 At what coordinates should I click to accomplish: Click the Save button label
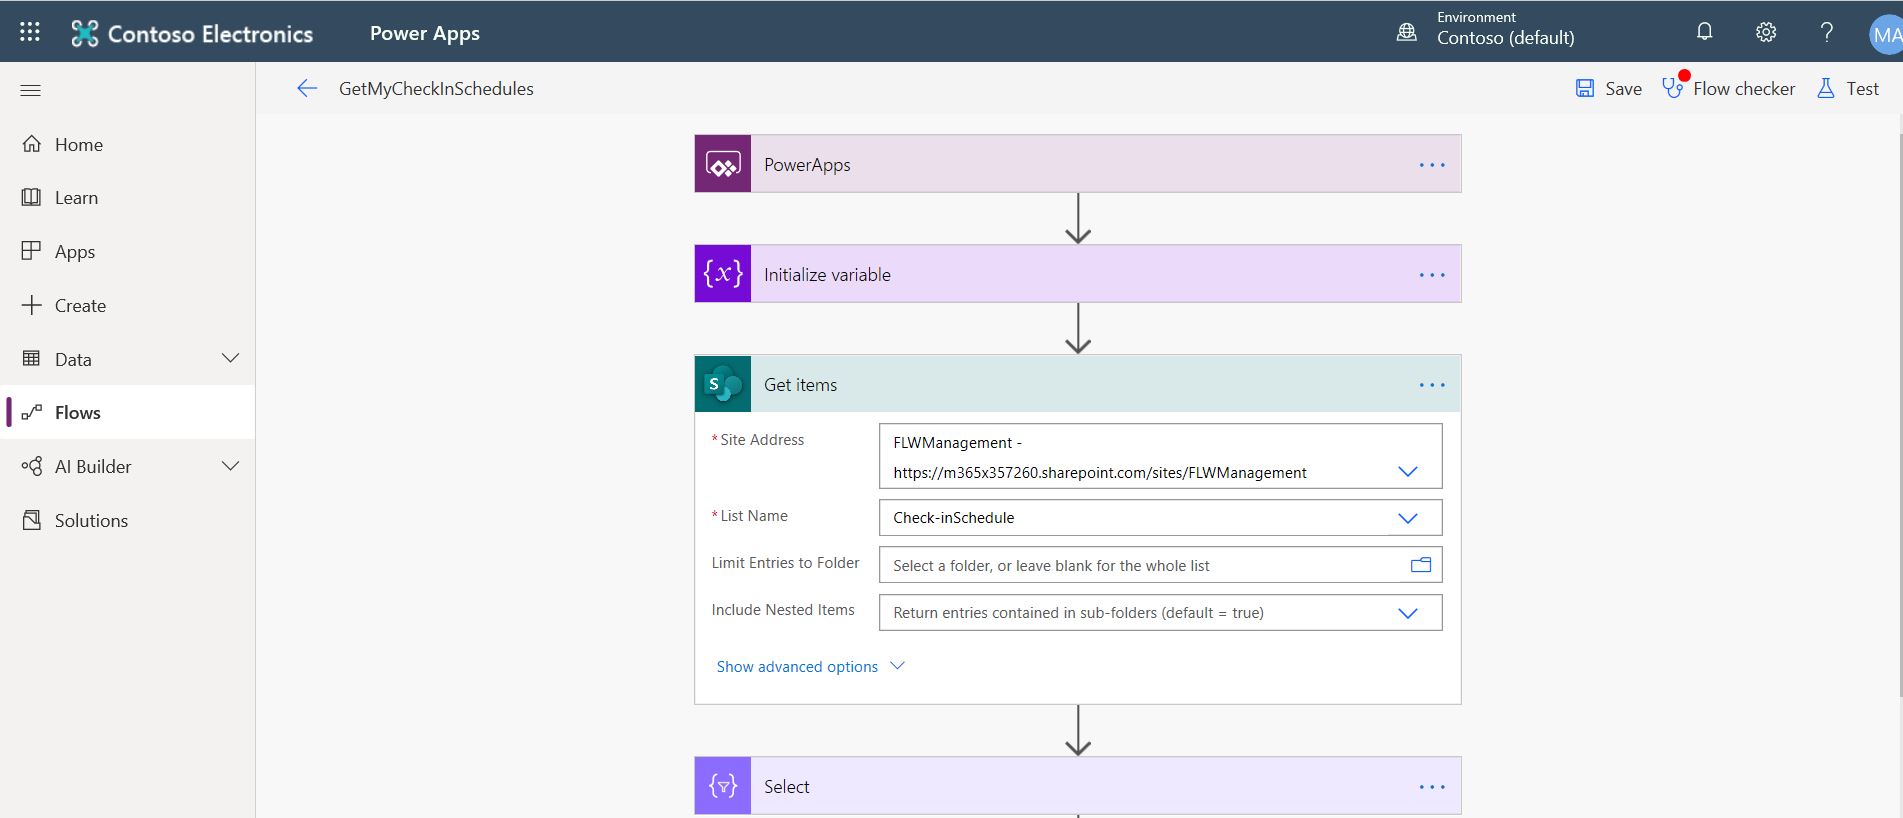[x=1623, y=89]
